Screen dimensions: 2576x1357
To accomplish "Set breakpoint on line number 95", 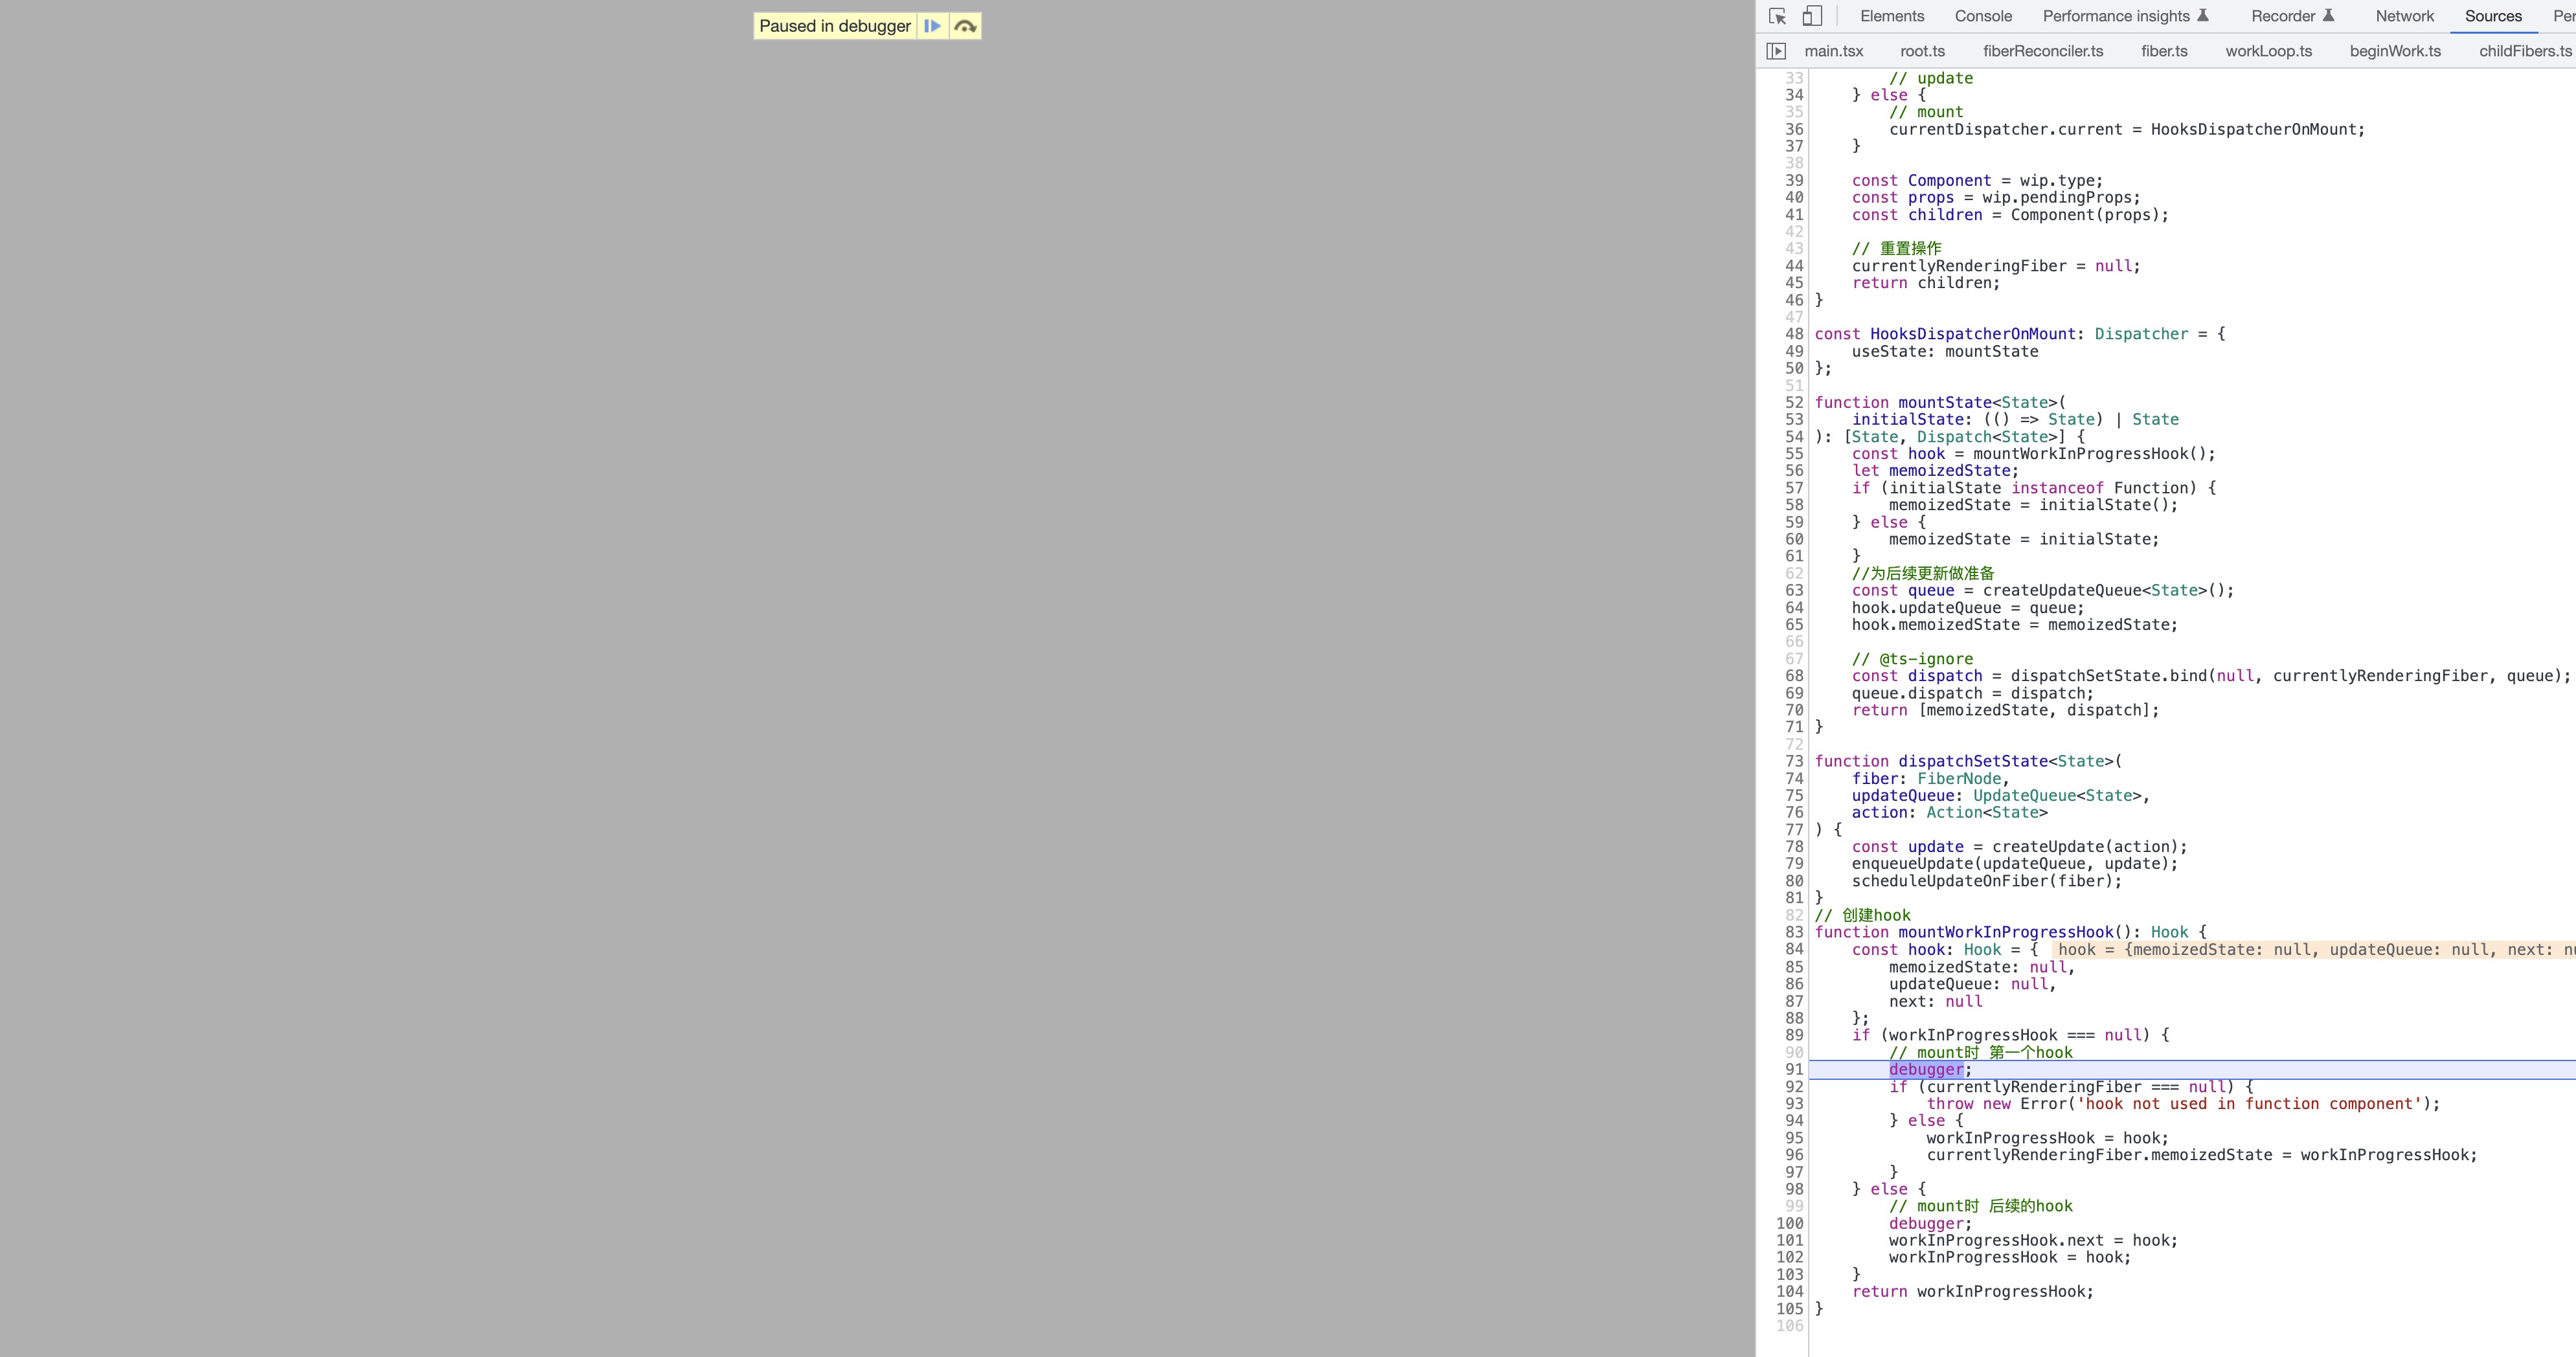I will coord(1794,1138).
